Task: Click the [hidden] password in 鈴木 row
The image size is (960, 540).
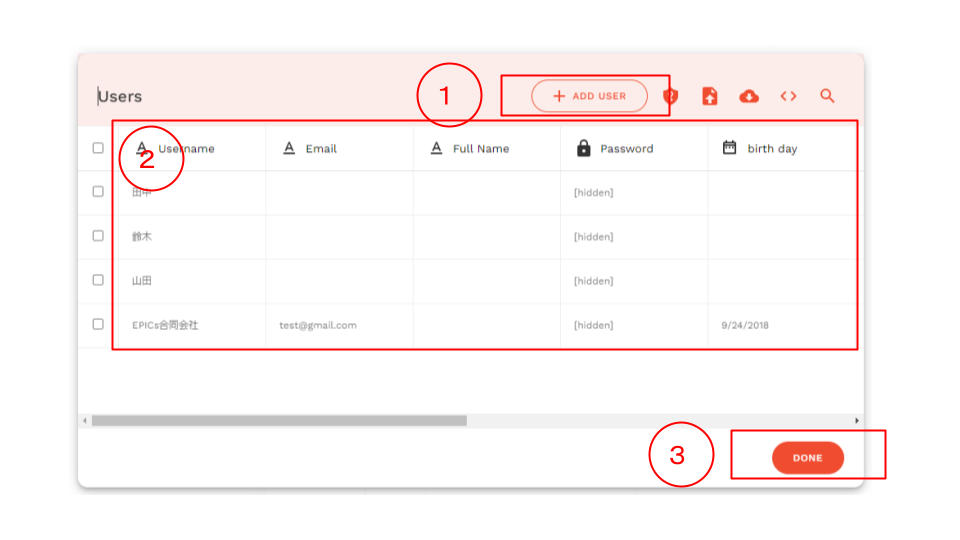Action: click(x=593, y=237)
